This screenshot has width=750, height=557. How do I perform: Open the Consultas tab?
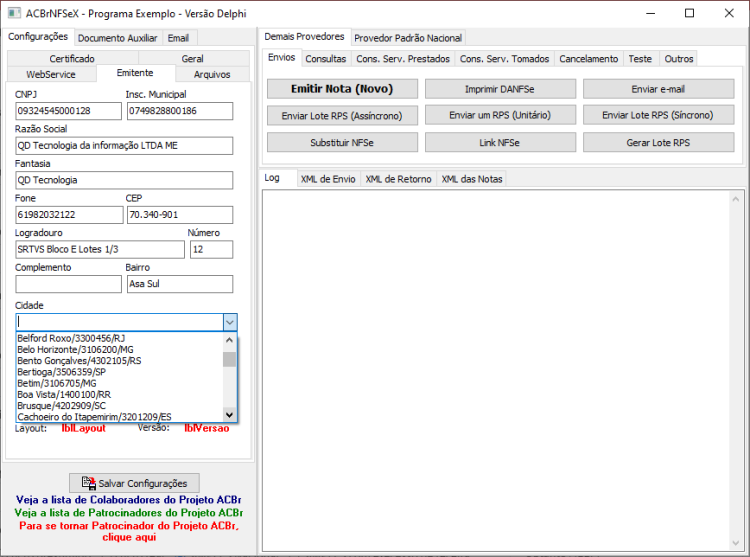[326, 59]
